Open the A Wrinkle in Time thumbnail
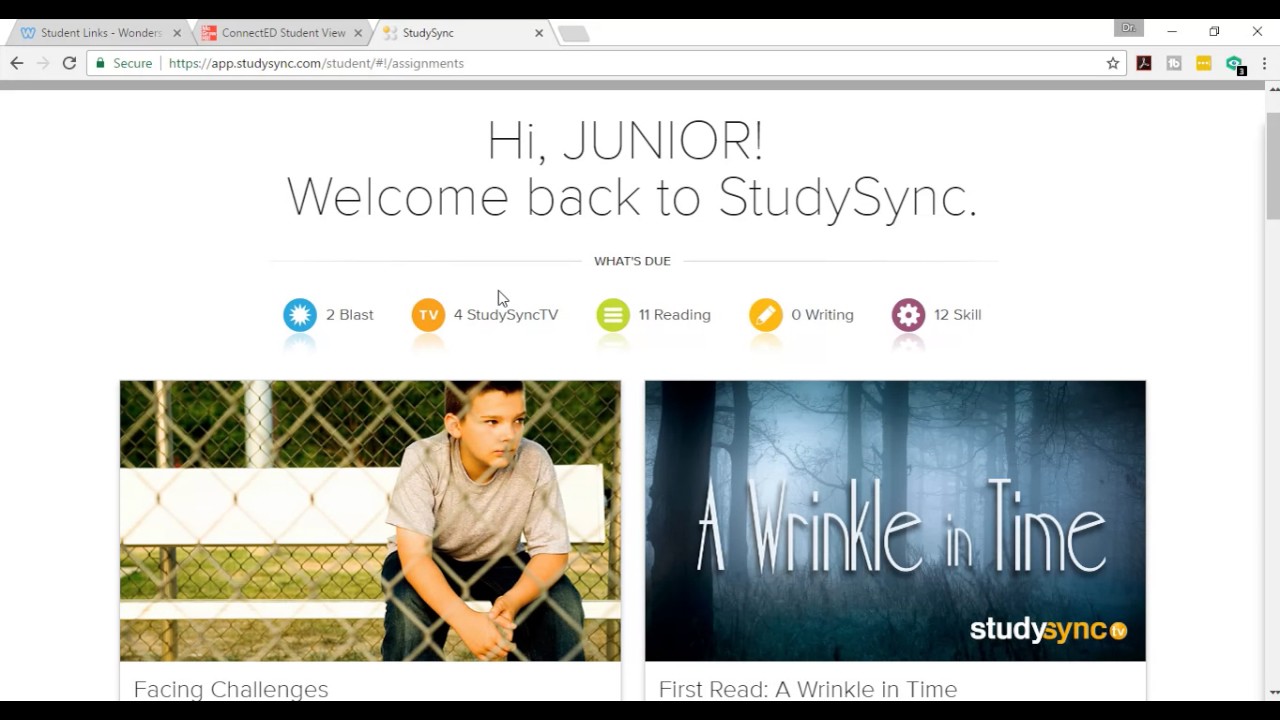This screenshot has width=1280, height=720. [x=895, y=520]
